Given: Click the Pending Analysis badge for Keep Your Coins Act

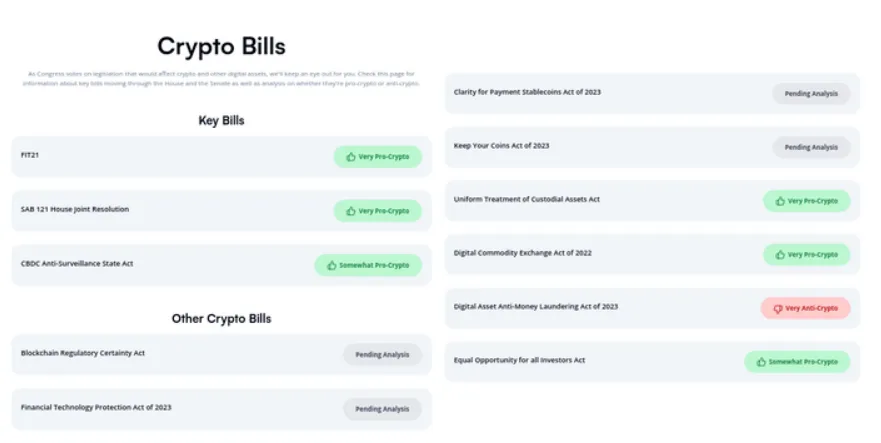Looking at the screenshot, I should point(811,147).
